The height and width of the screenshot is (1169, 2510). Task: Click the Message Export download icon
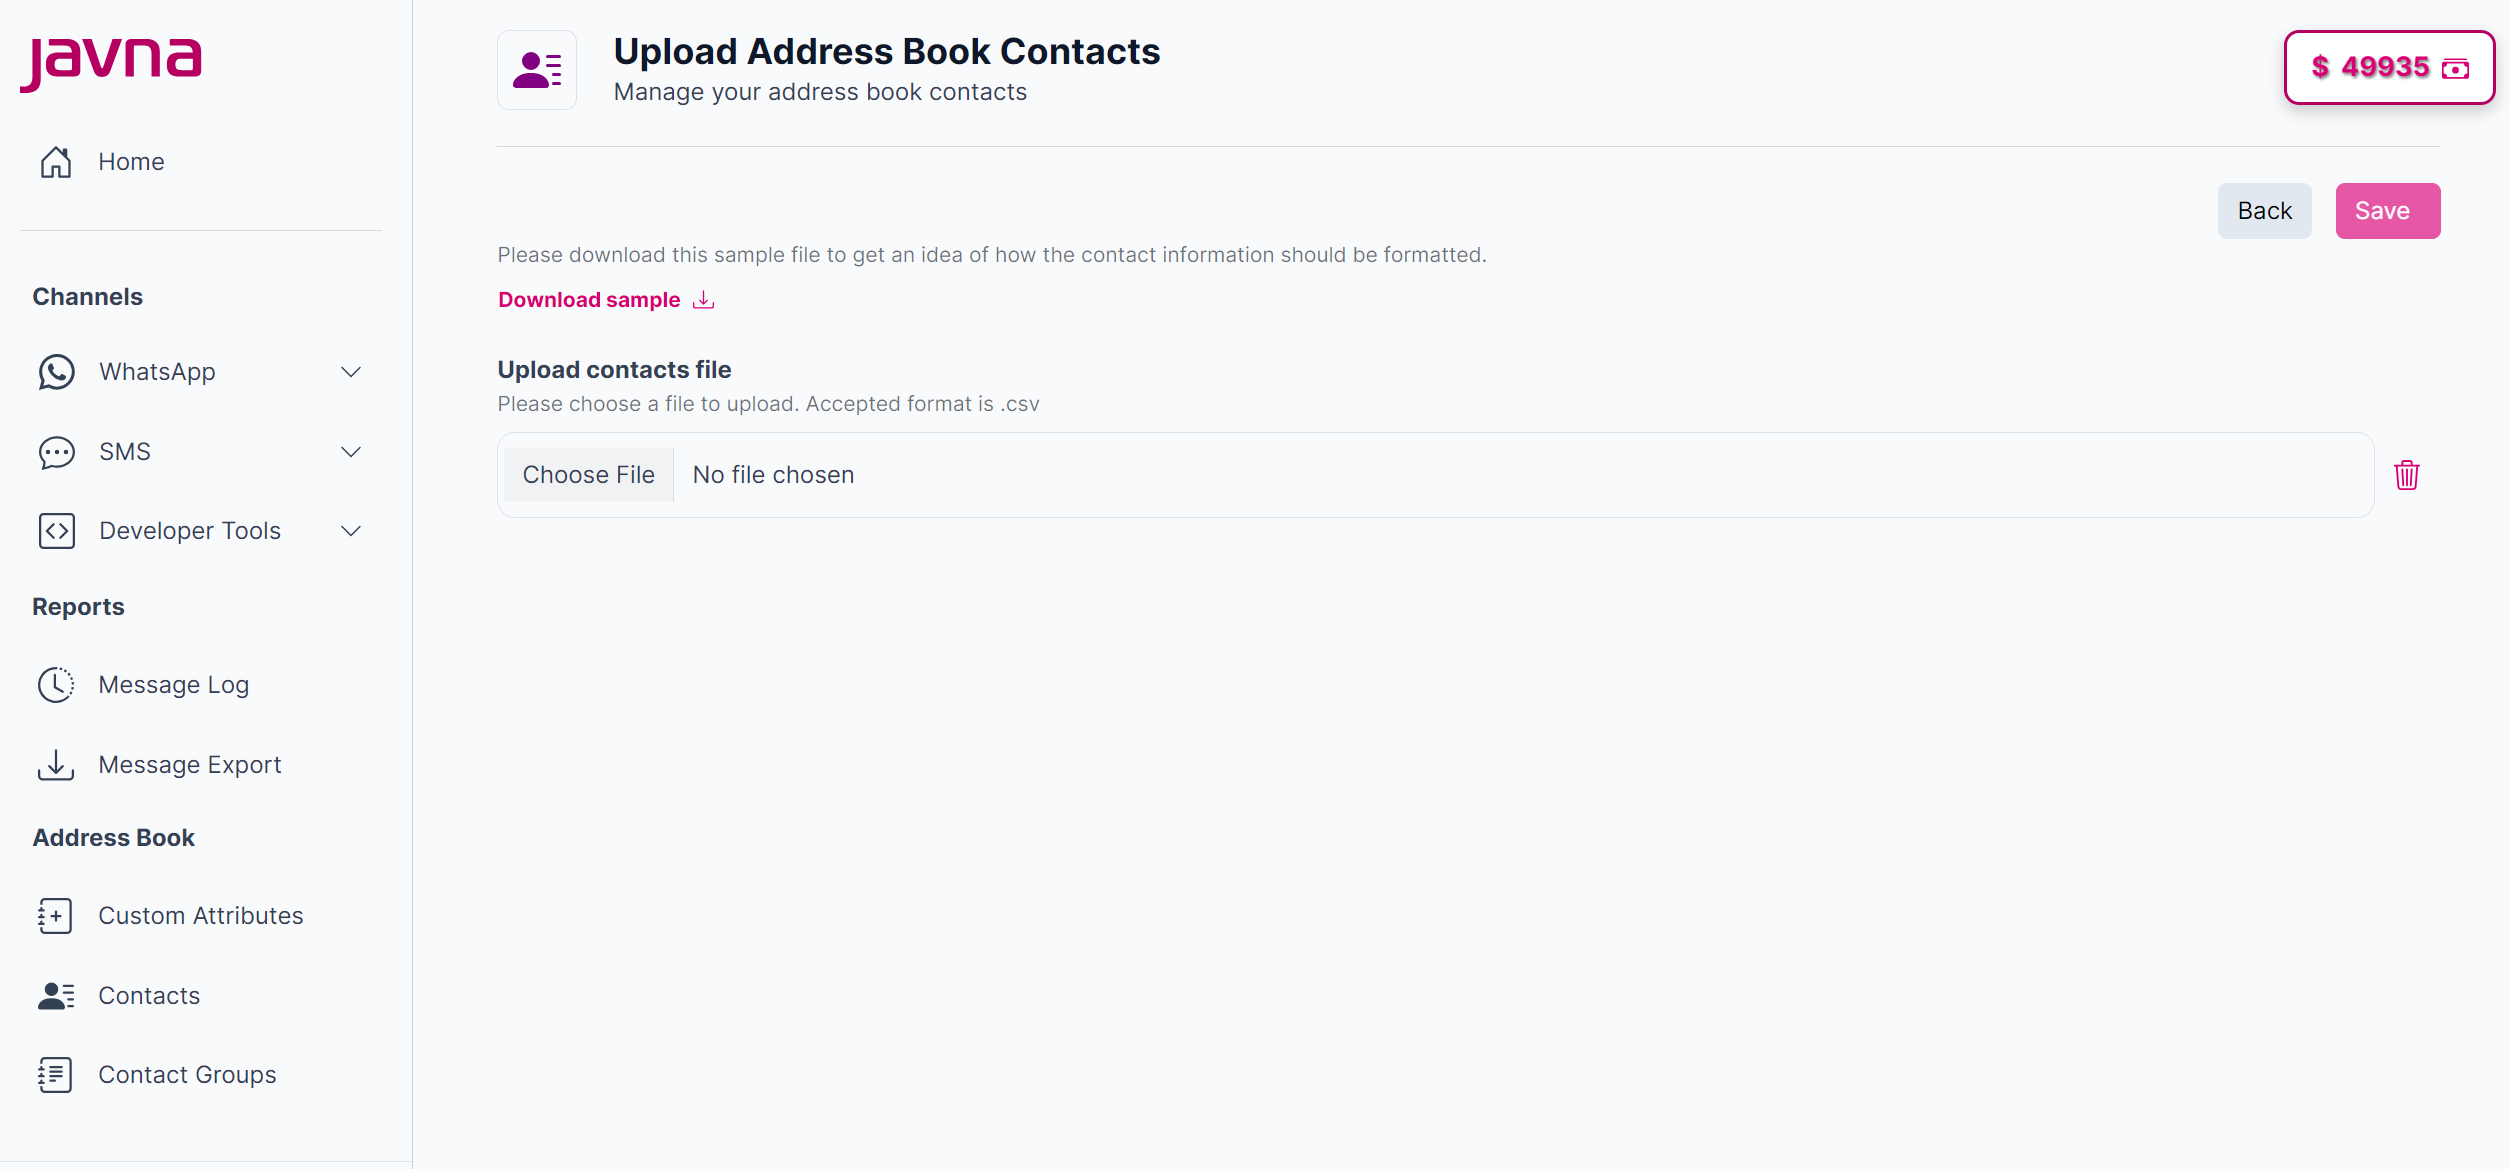(56, 764)
